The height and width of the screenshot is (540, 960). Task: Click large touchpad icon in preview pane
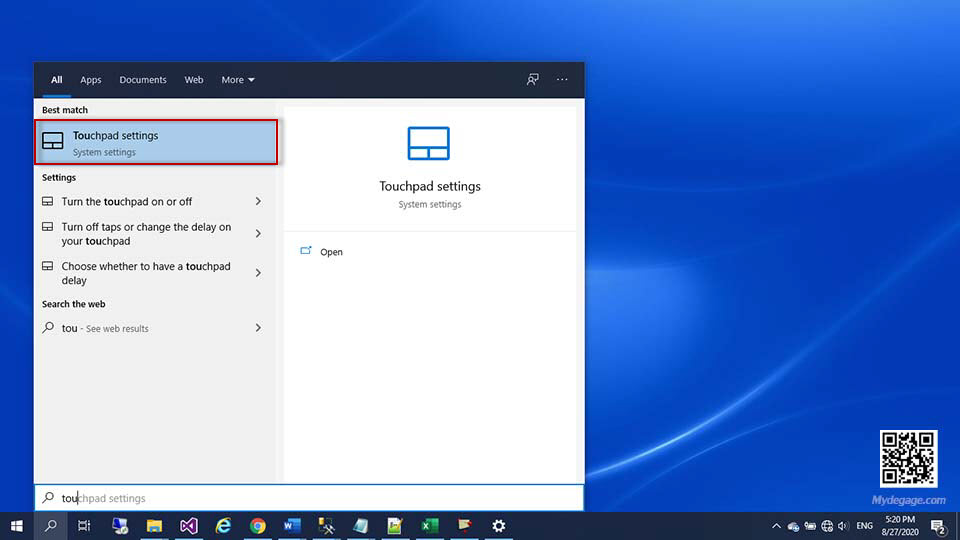coord(429,143)
